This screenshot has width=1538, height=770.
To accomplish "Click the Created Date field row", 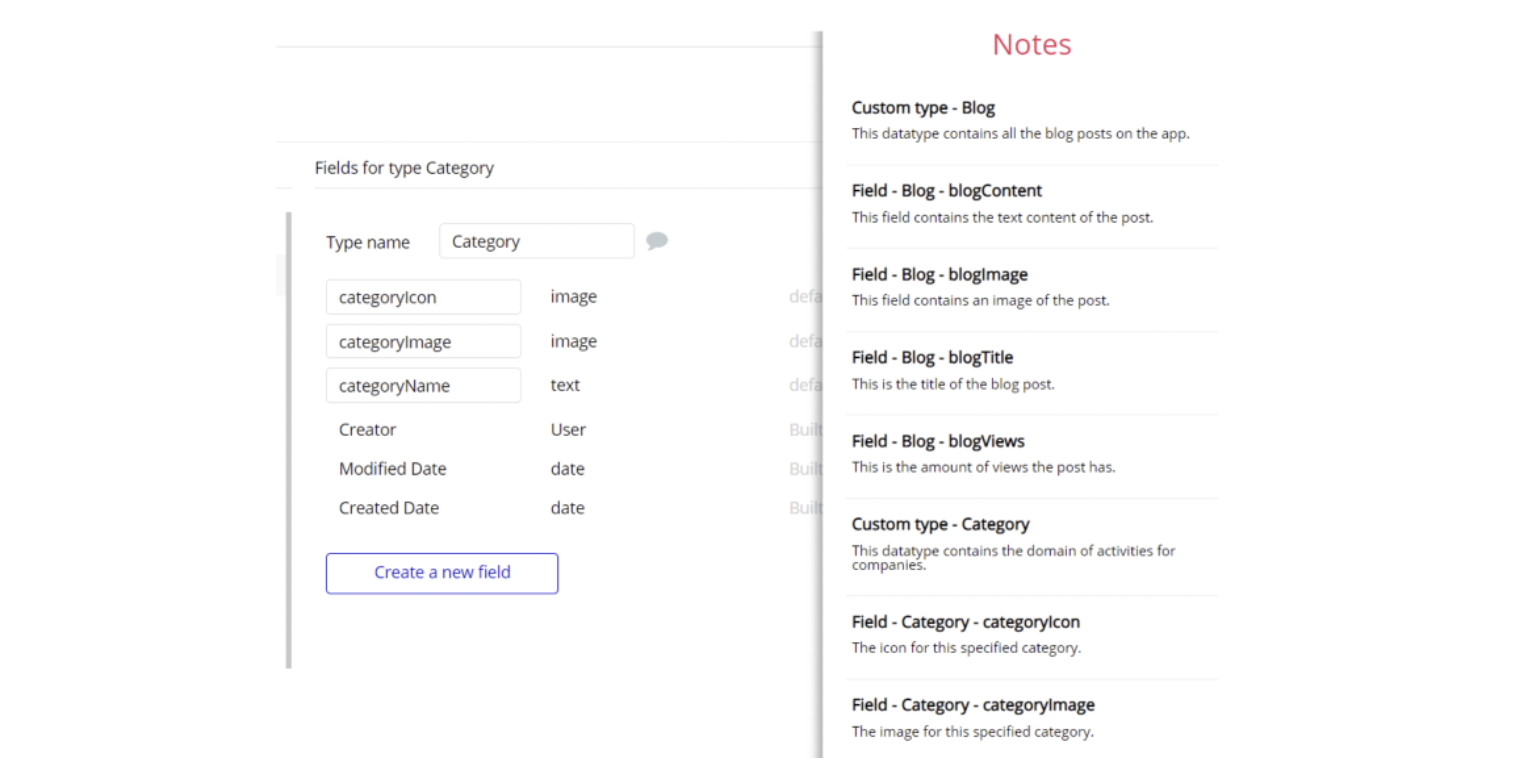I will (388, 508).
